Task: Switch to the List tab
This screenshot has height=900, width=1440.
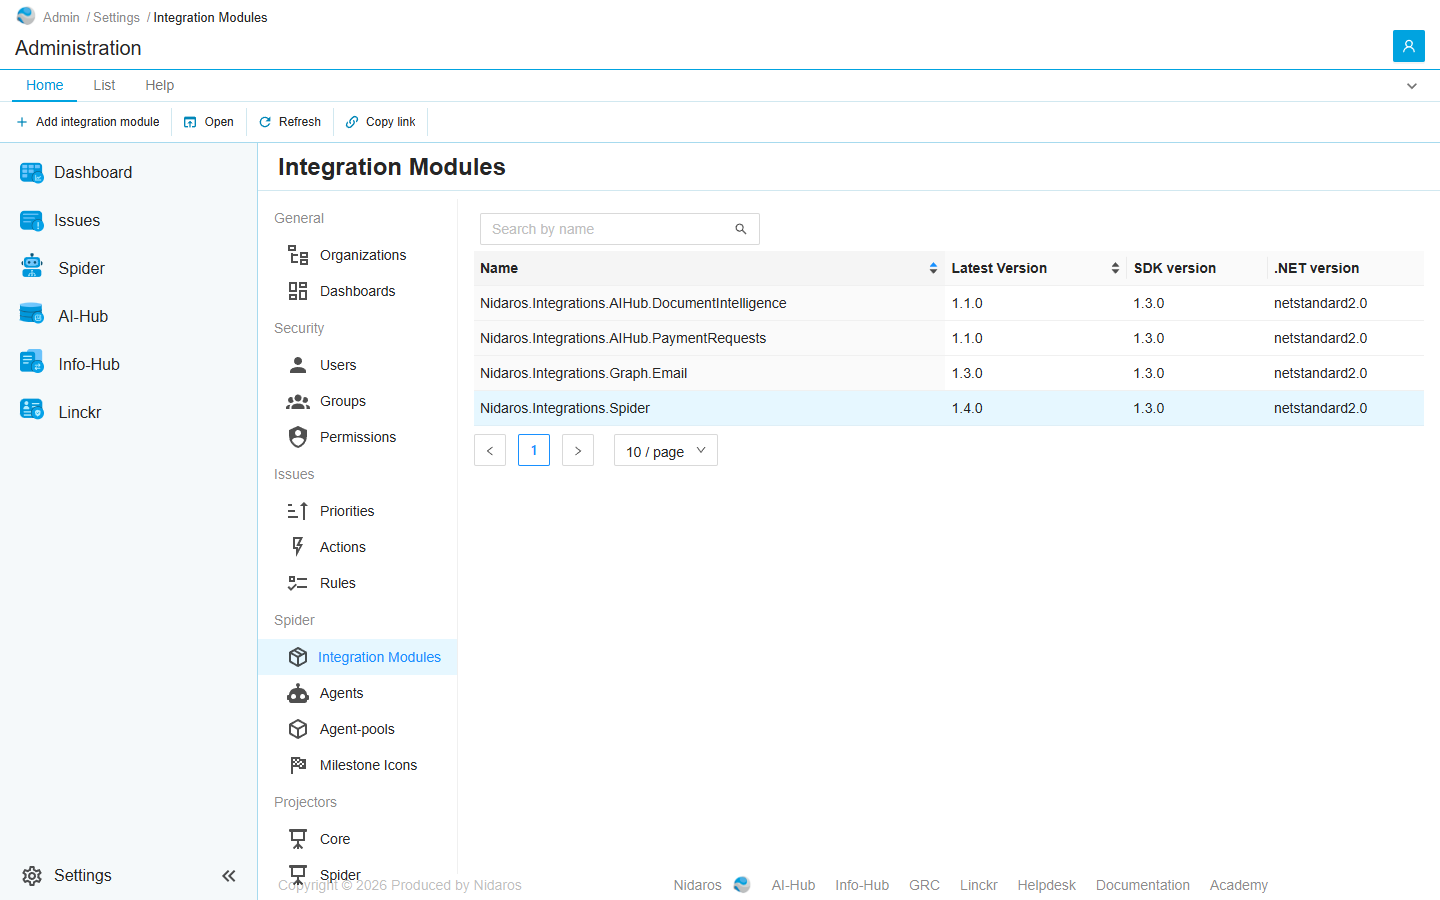Action: point(104,85)
